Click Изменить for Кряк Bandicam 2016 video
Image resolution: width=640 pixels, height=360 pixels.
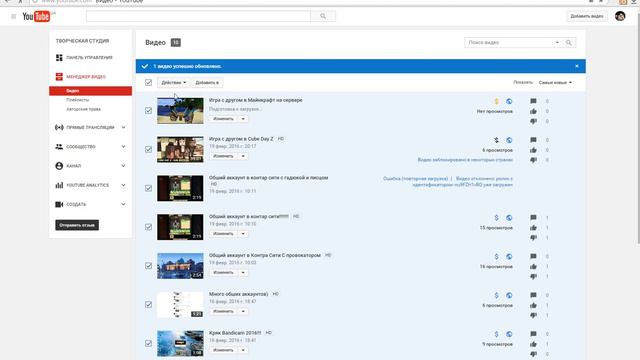[223, 350]
